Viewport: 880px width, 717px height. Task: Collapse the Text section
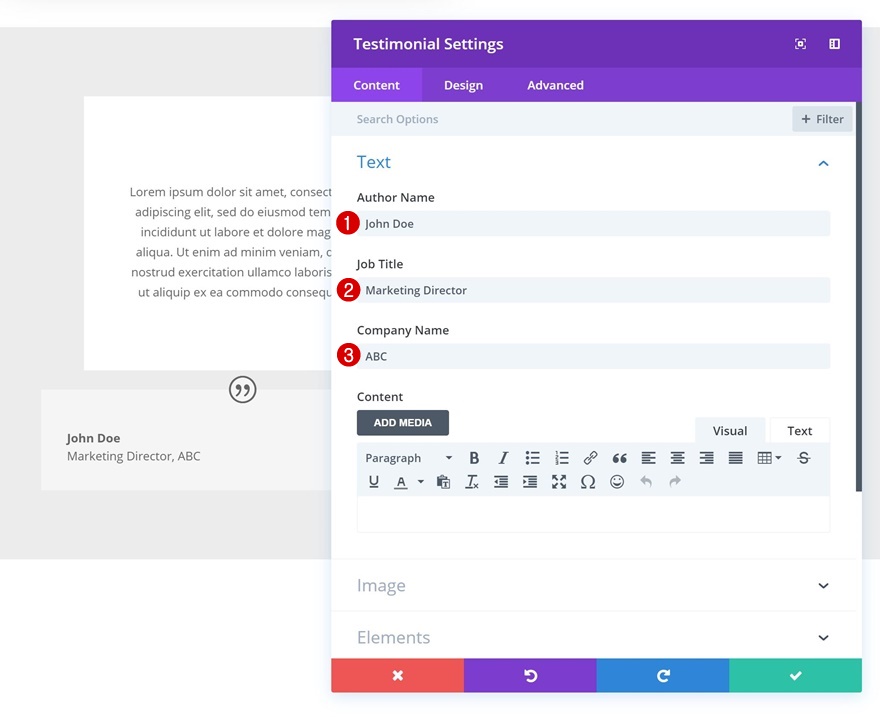[x=823, y=163]
